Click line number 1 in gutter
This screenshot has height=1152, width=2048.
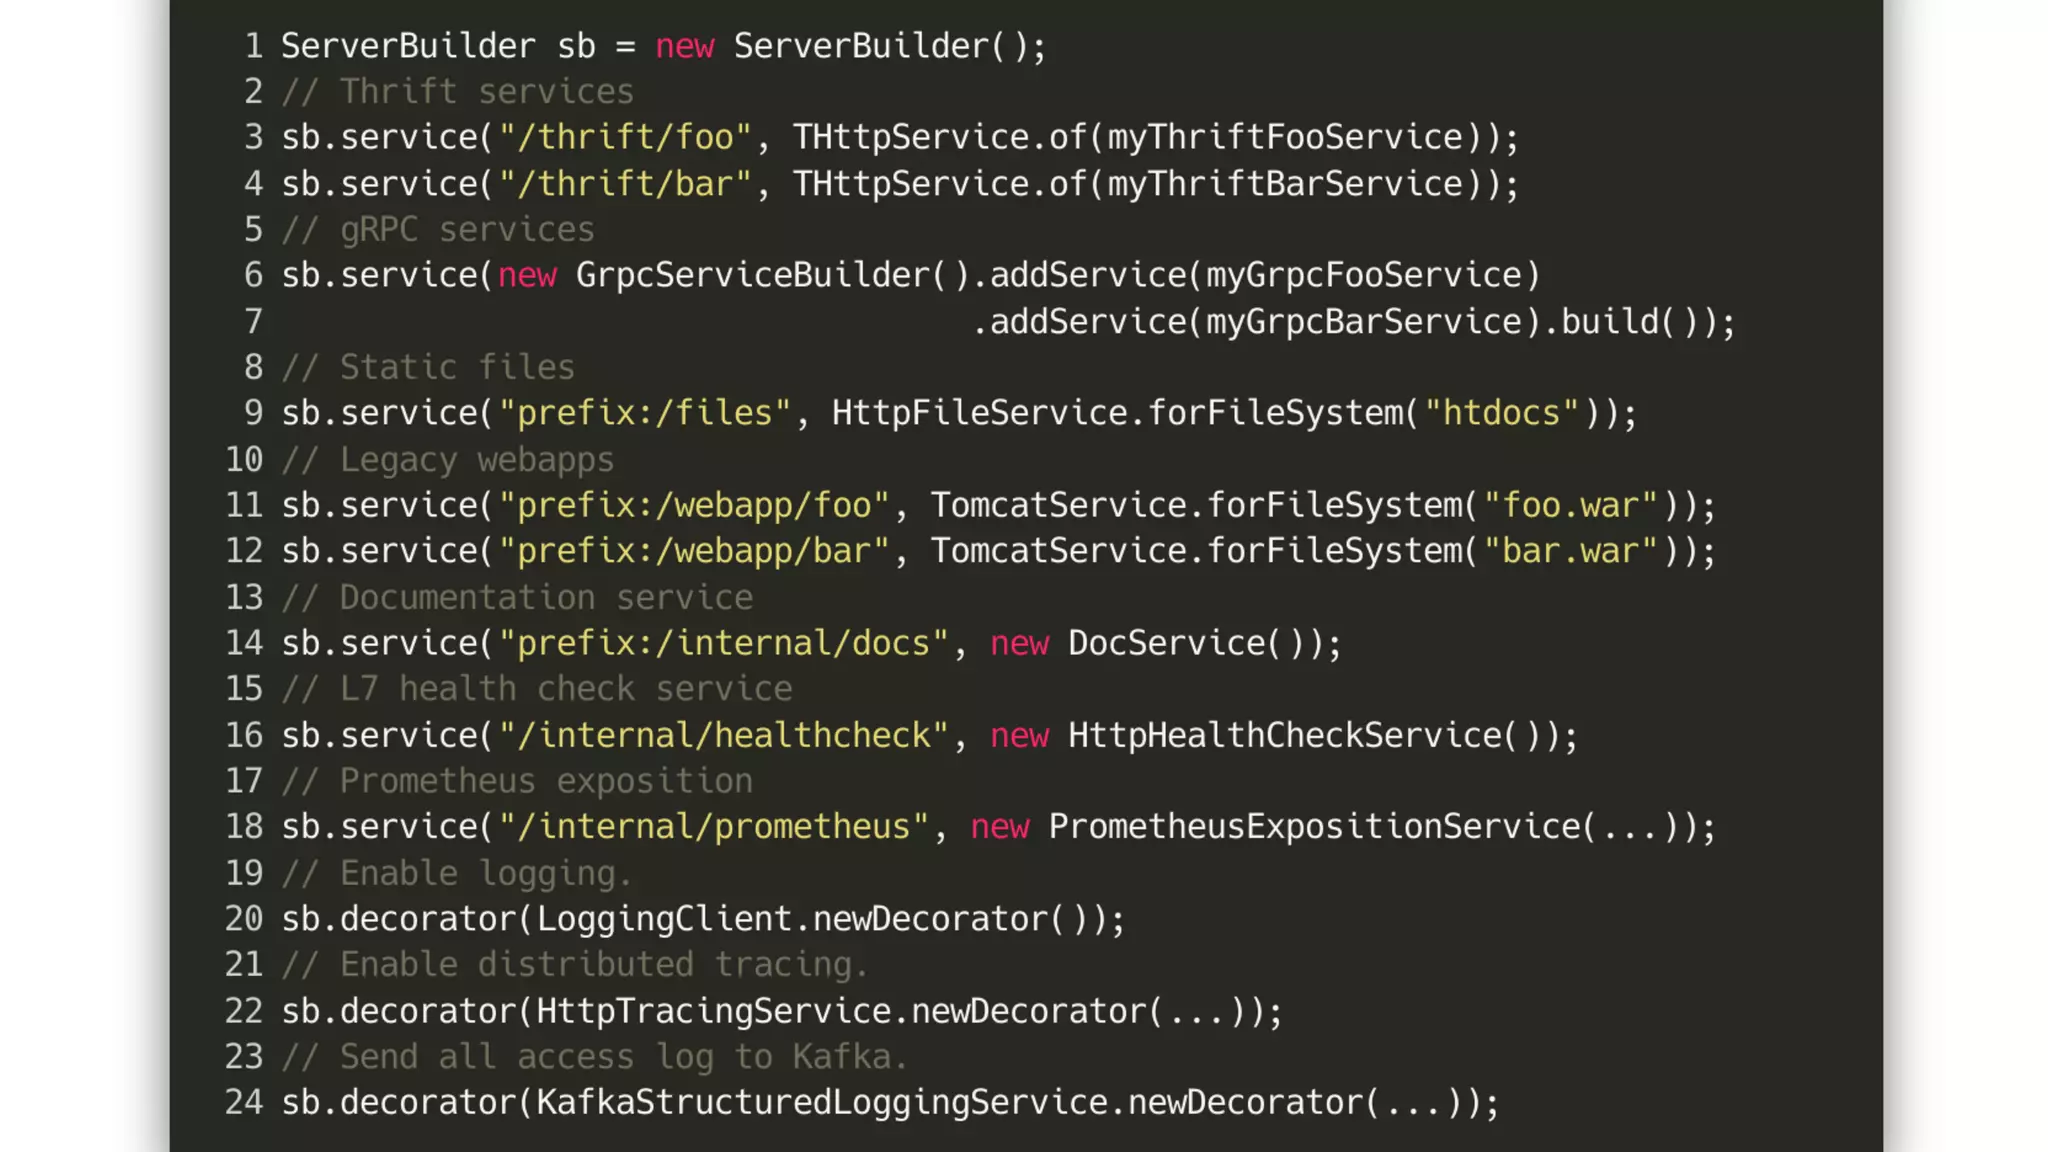(253, 46)
